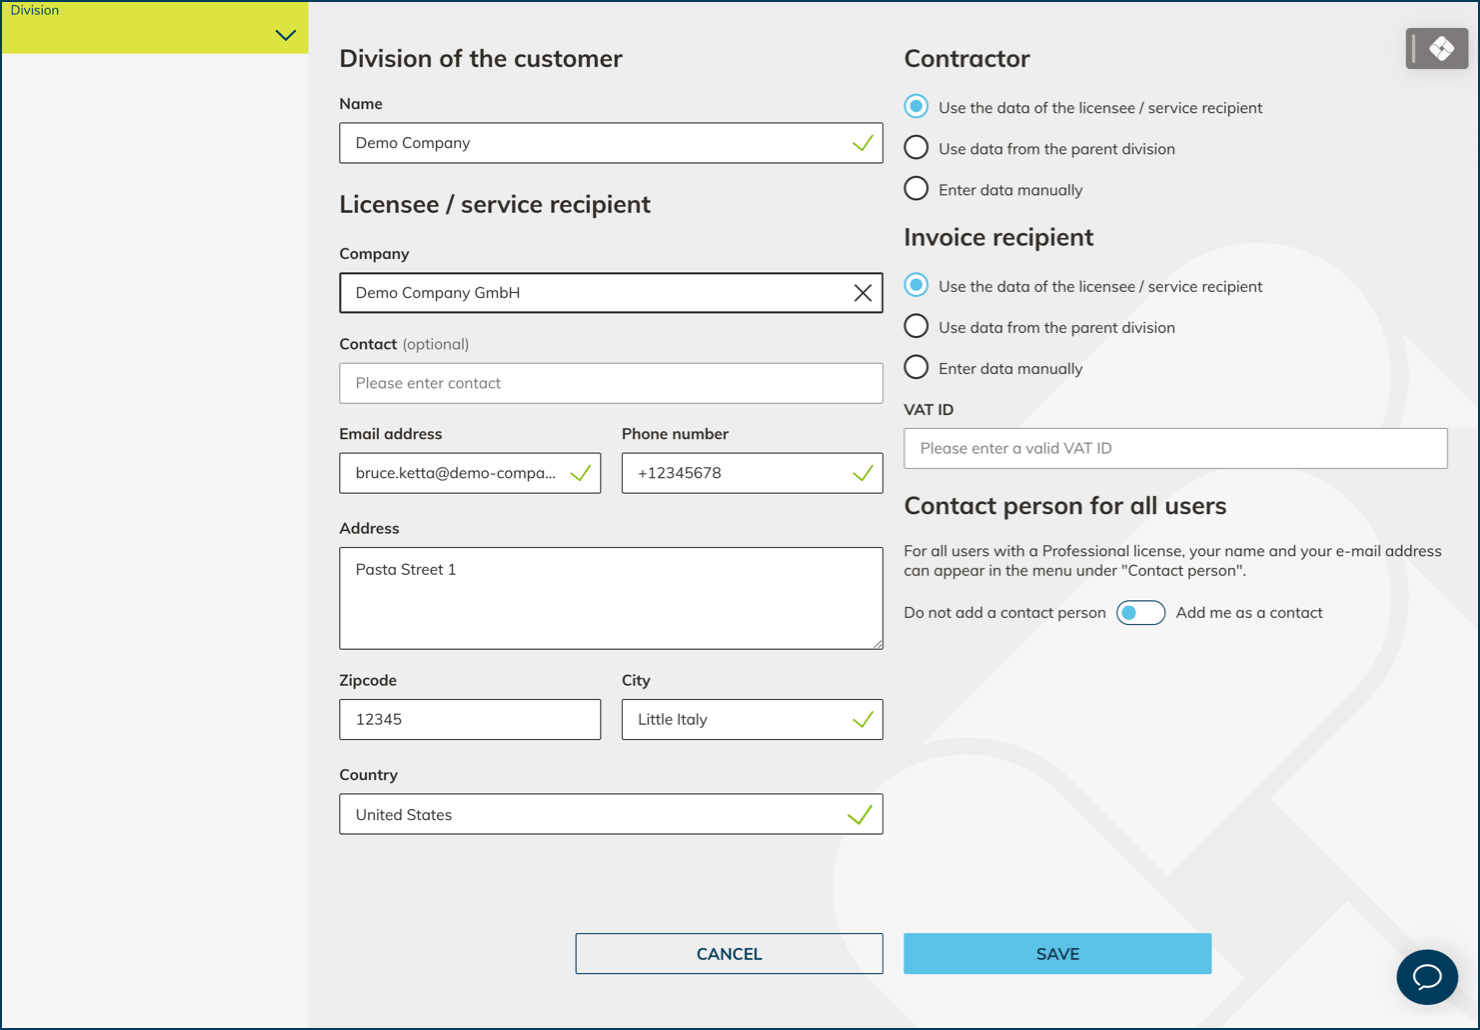Click the checkmark in Phone number field
Image resolution: width=1480 pixels, height=1030 pixels.
pos(862,473)
